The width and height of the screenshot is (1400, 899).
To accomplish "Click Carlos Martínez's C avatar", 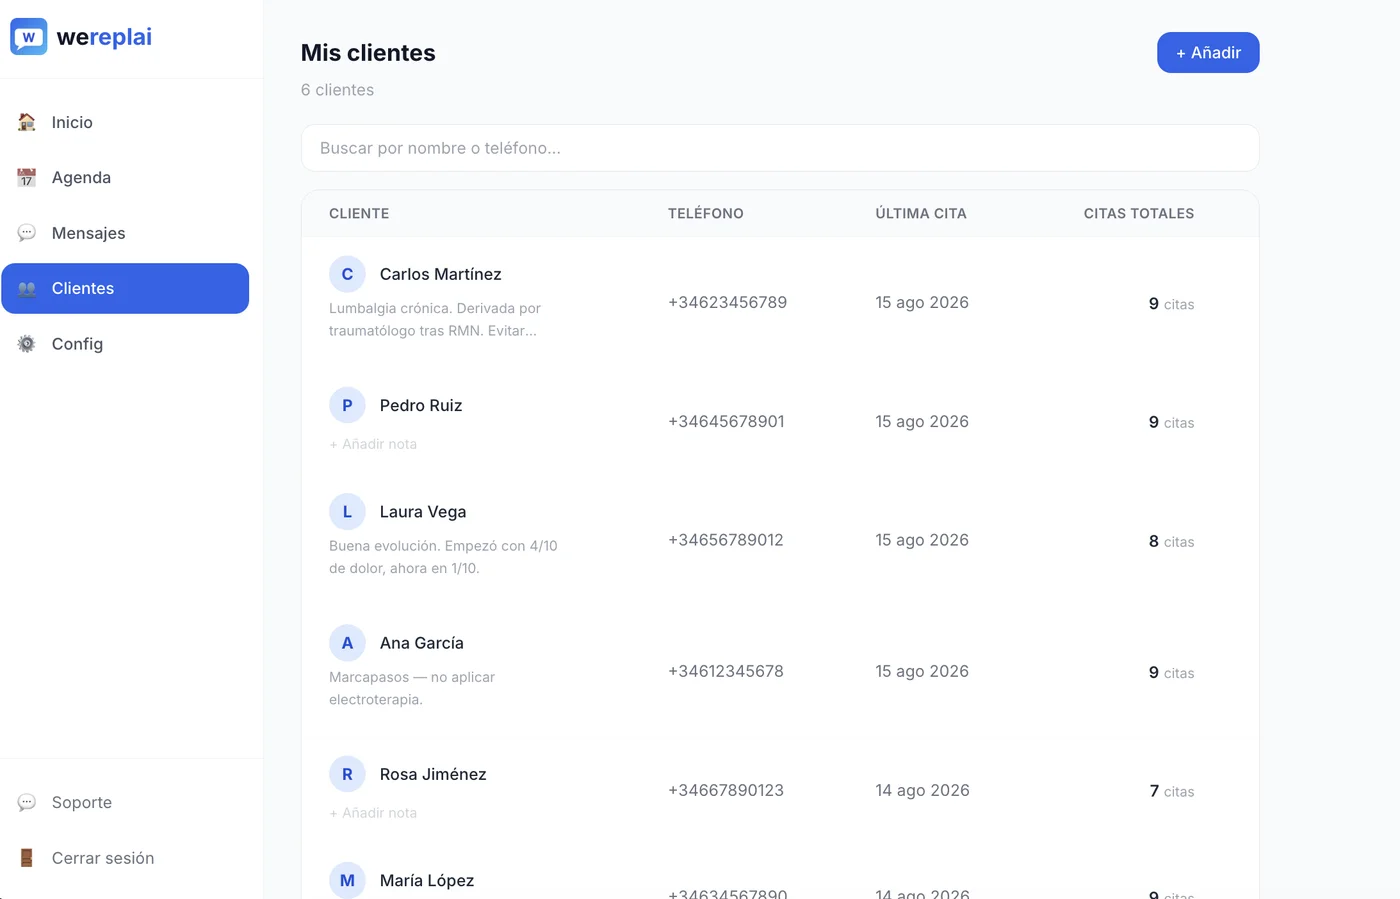I will click(347, 274).
